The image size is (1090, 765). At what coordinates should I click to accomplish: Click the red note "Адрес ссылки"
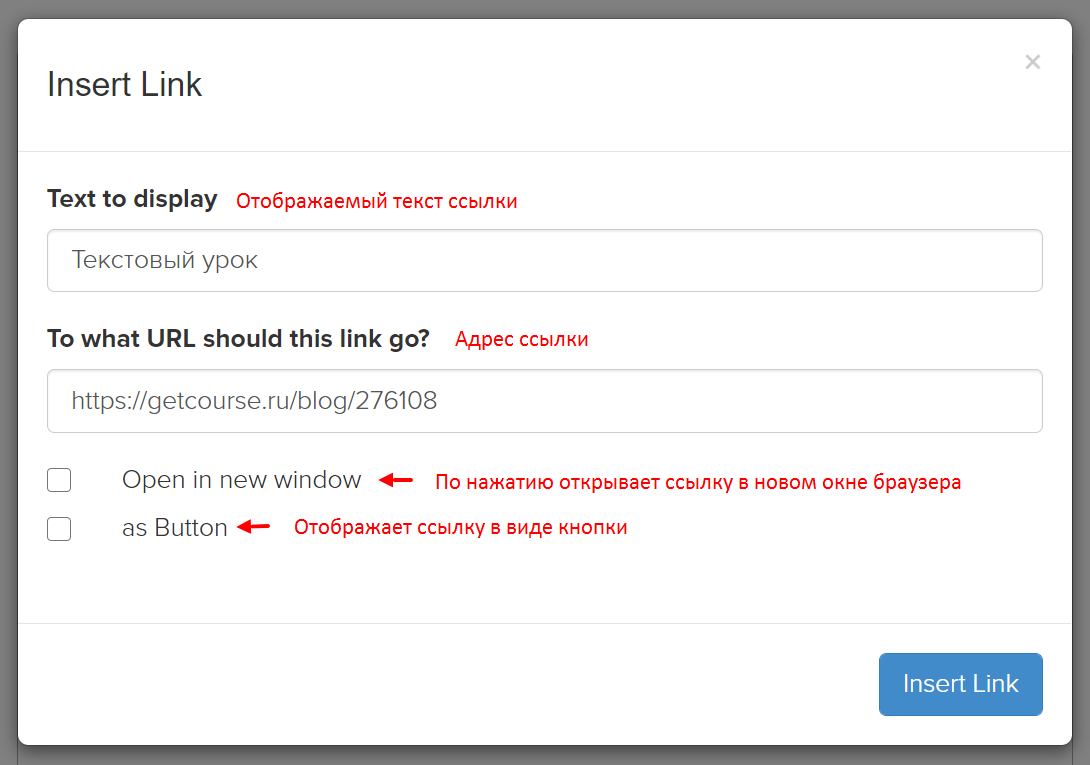(x=521, y=339)
